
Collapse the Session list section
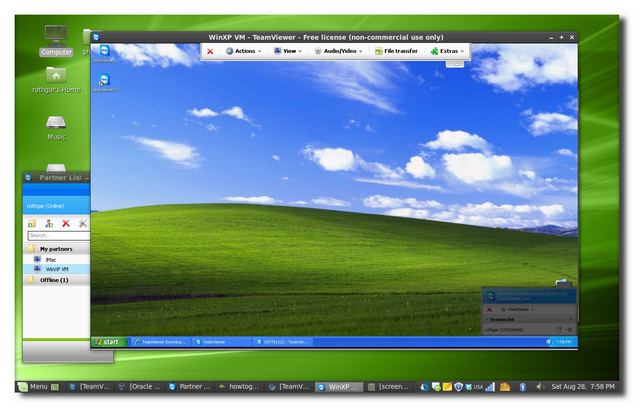click(487, 319)
